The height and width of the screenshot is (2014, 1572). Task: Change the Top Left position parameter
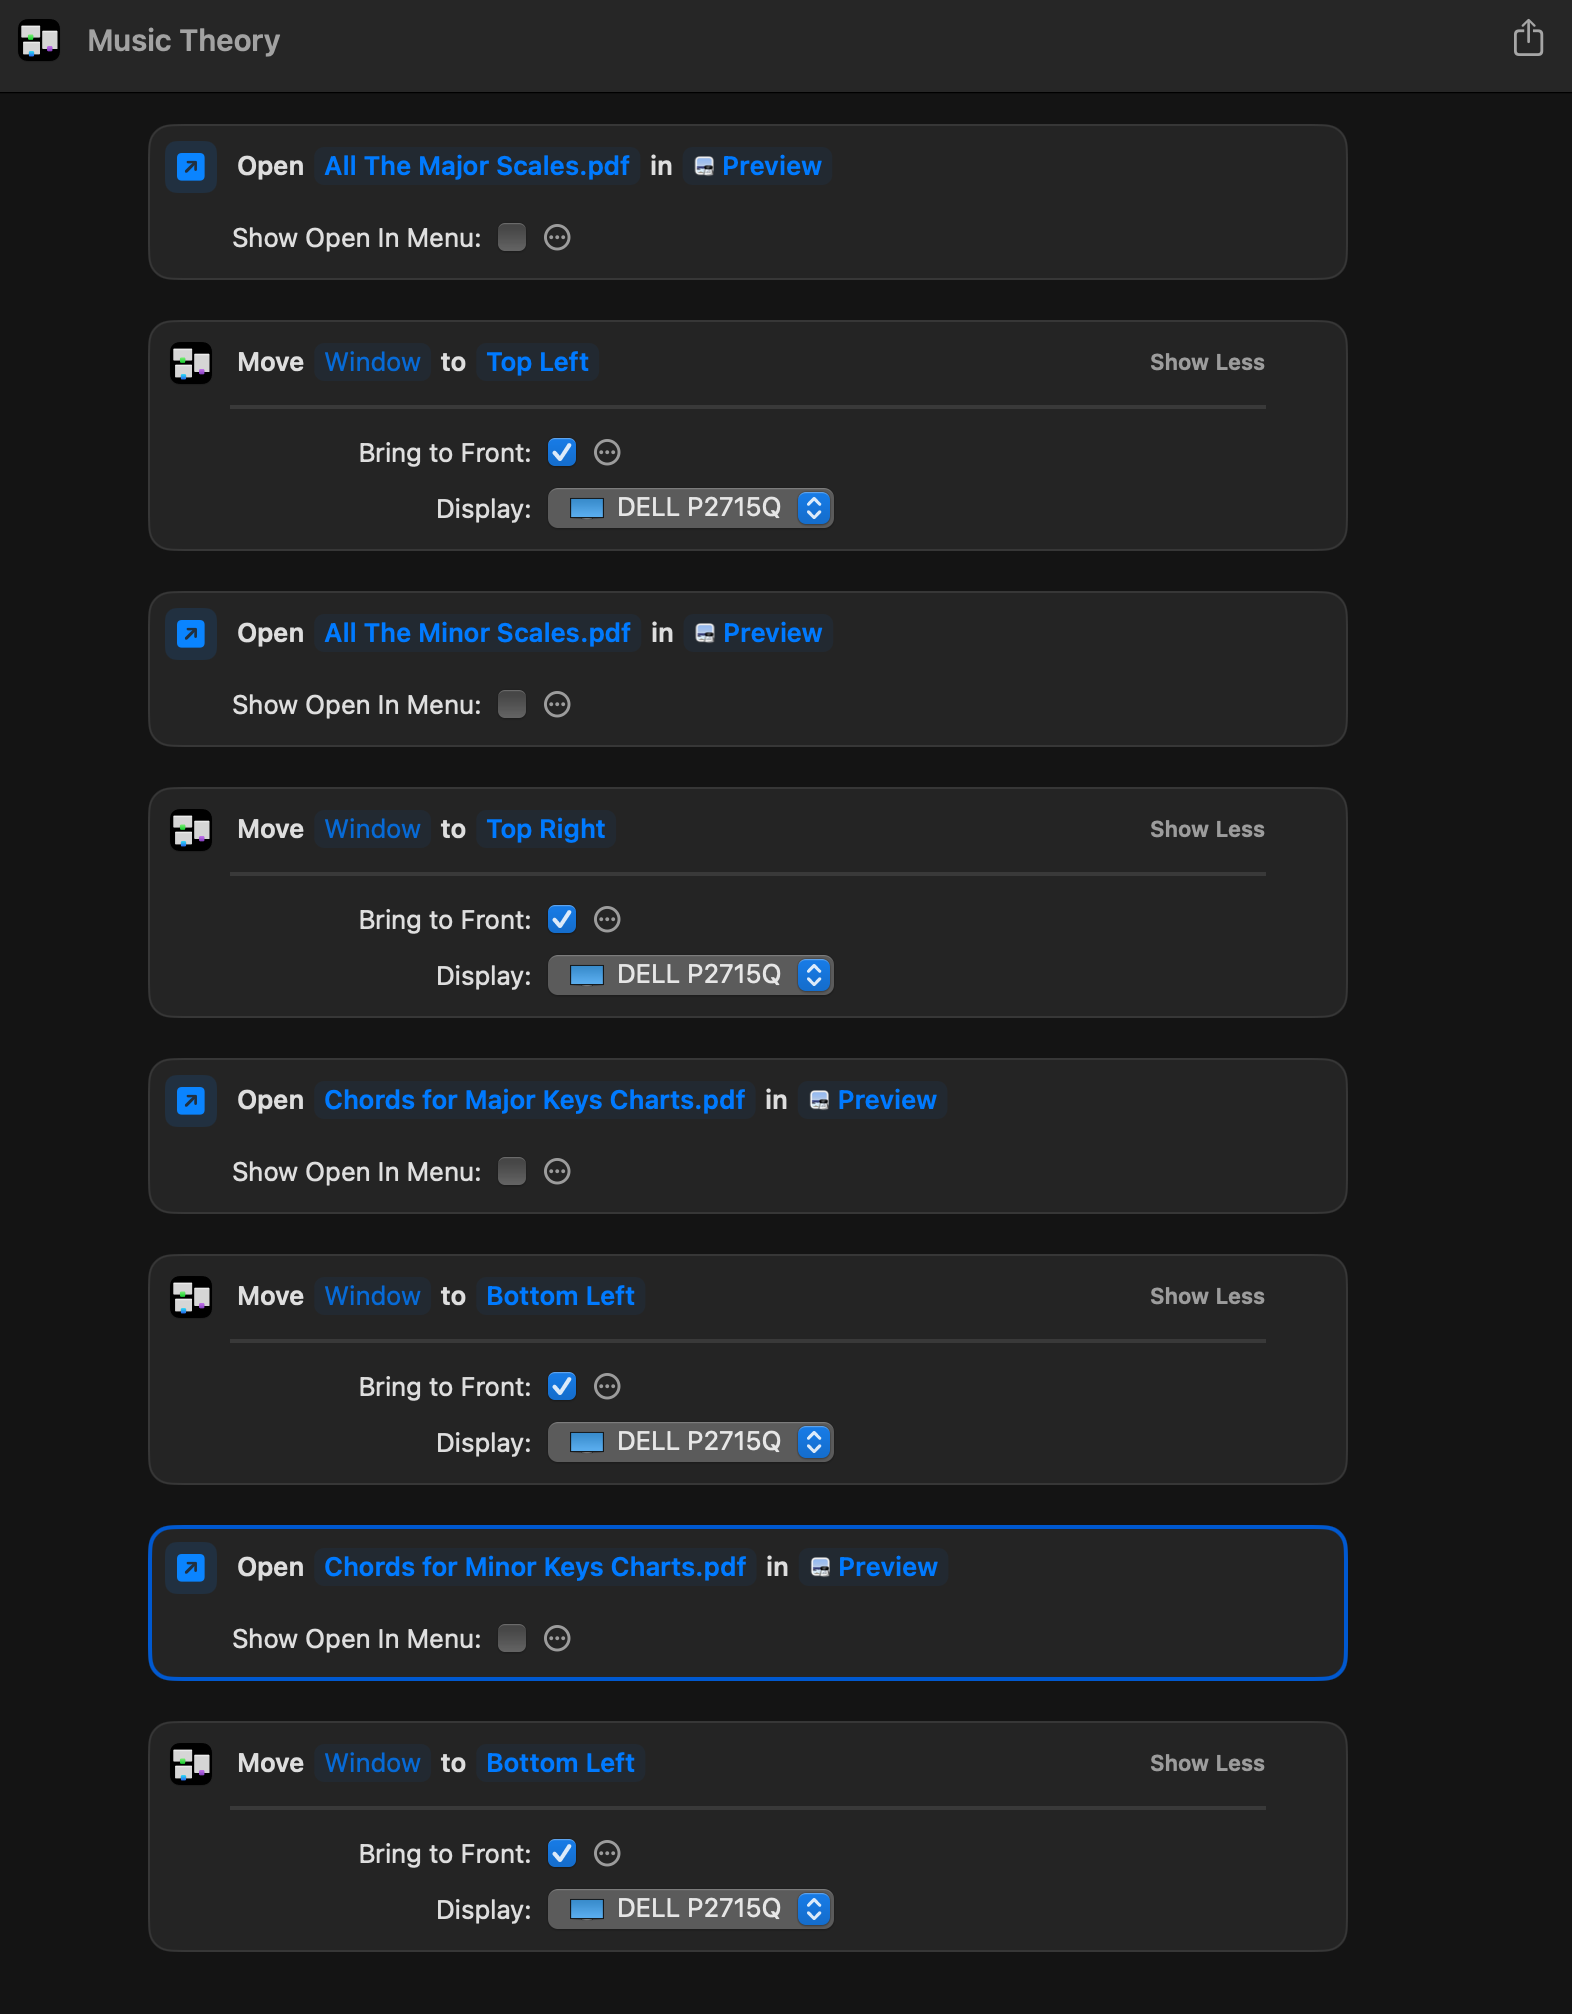537,362
